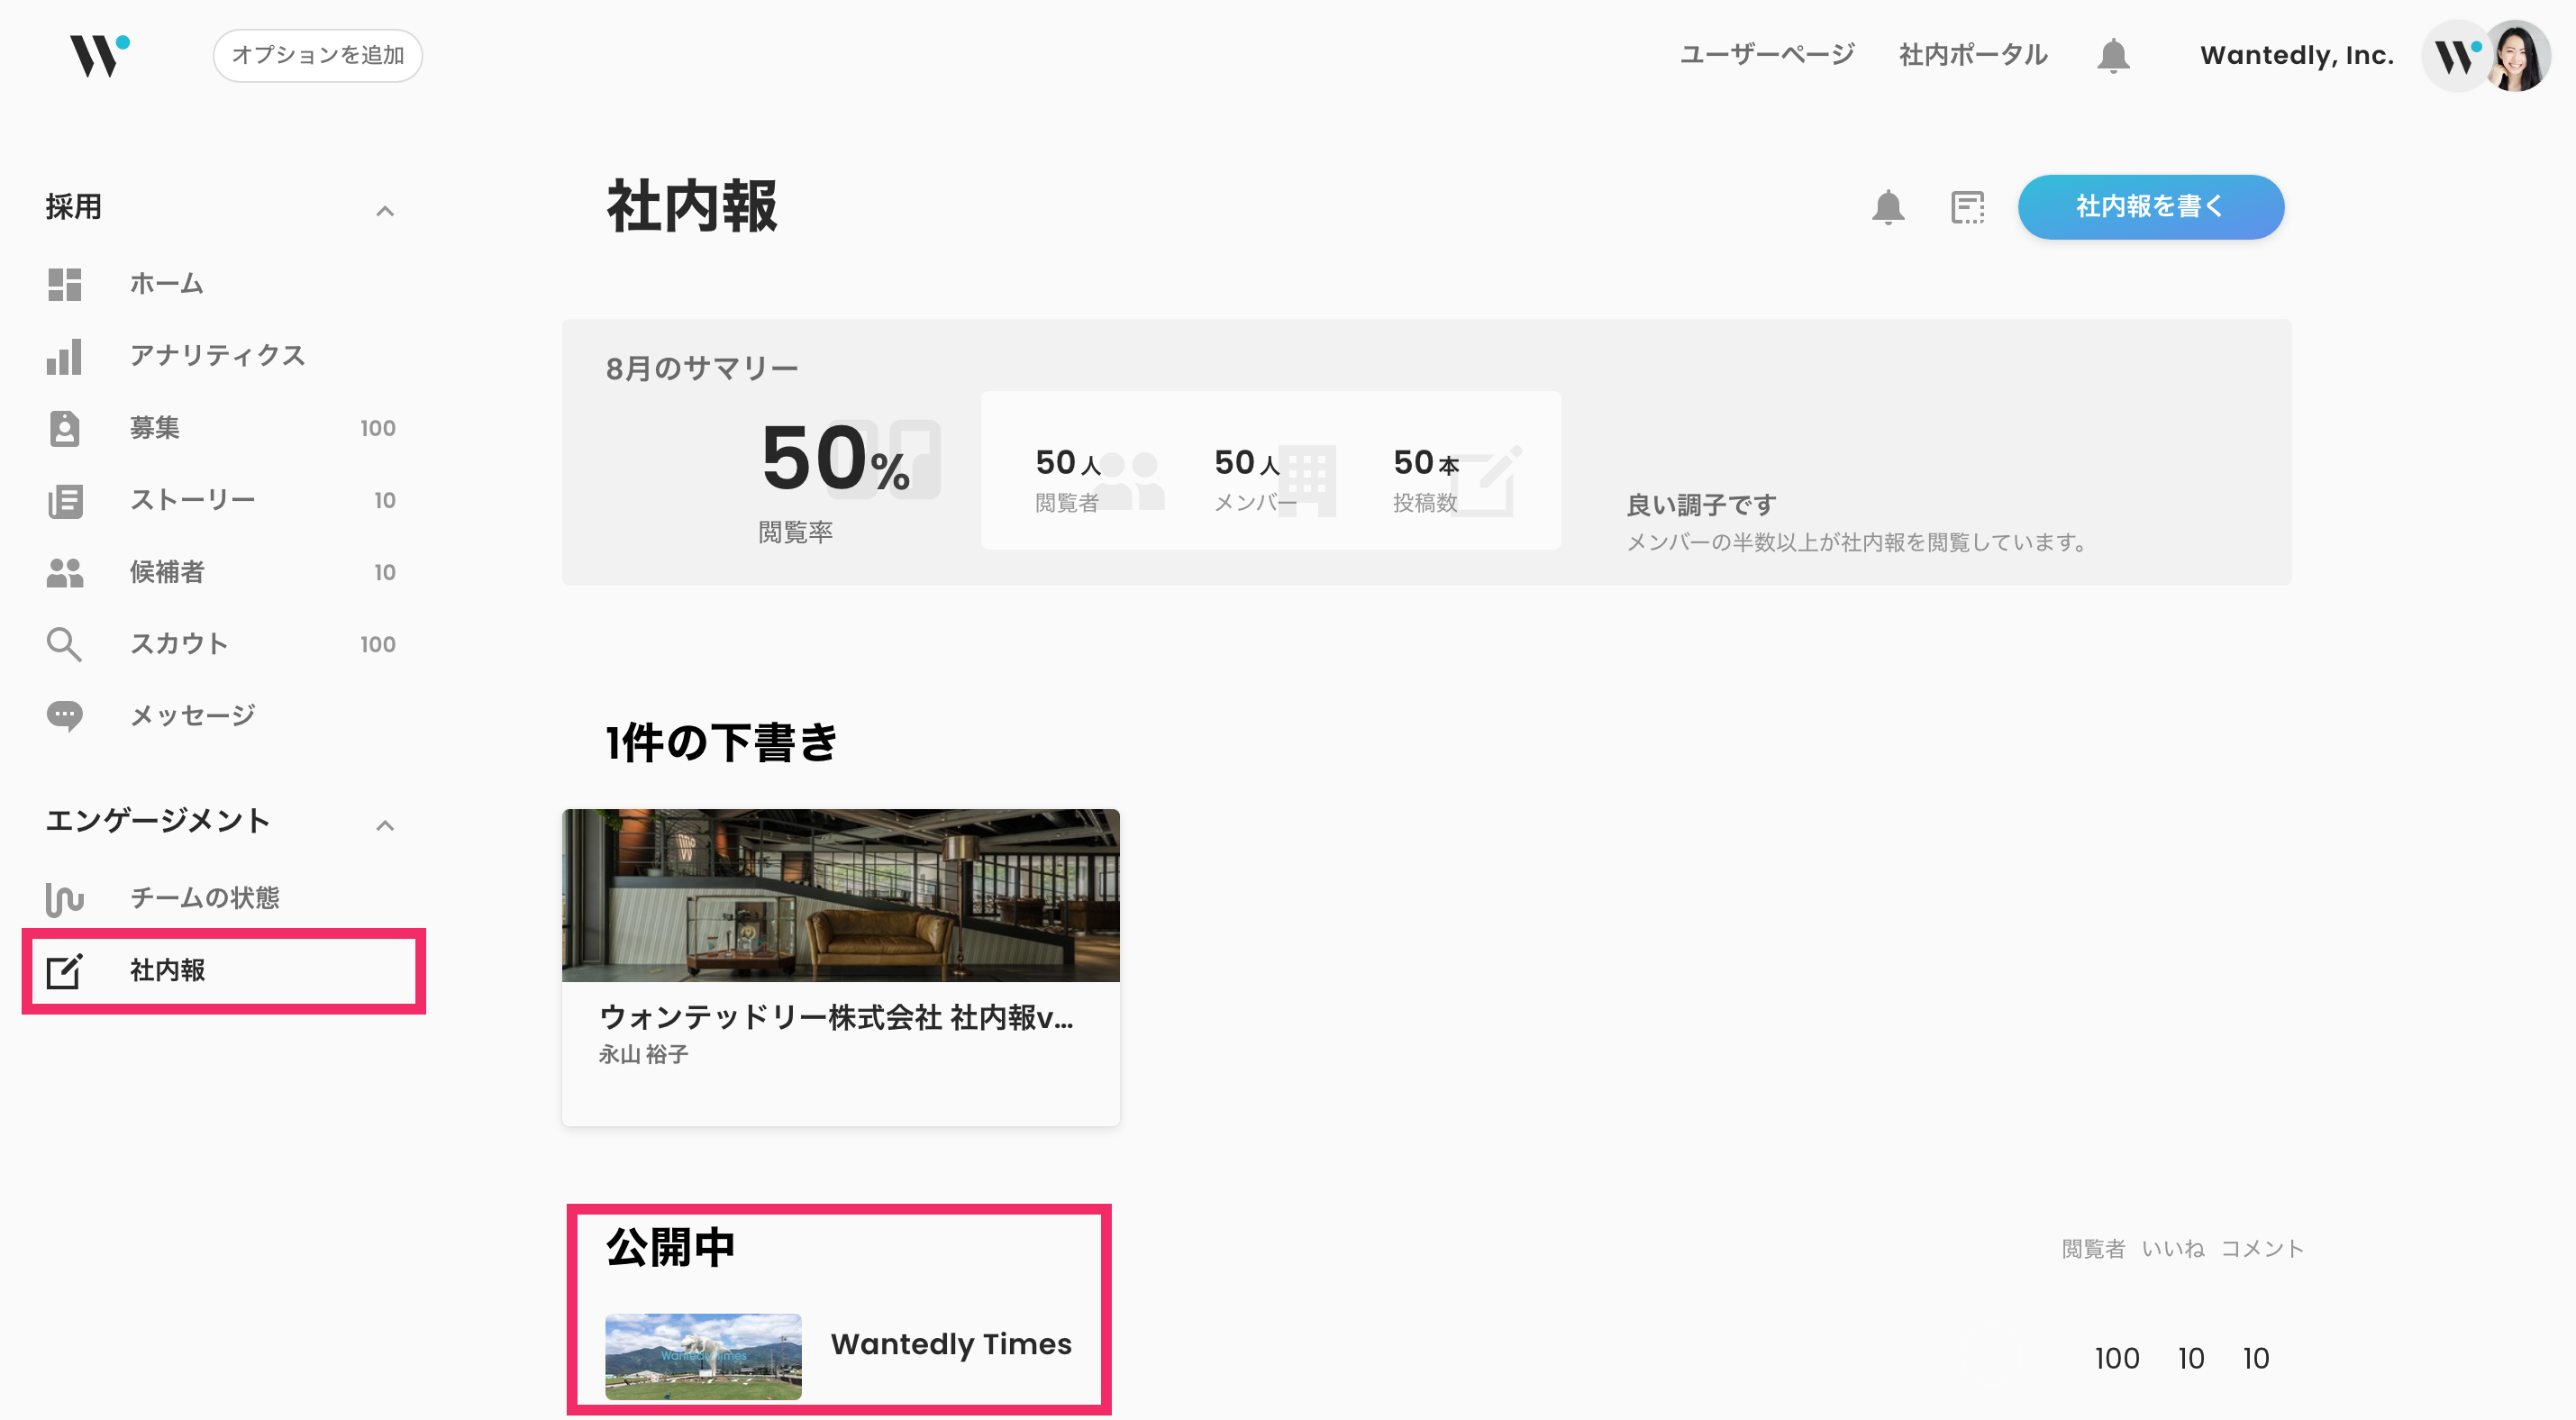Collapse the エンゲージメント section chevron
The image size is (2576, 1420).
coord(385,825)
